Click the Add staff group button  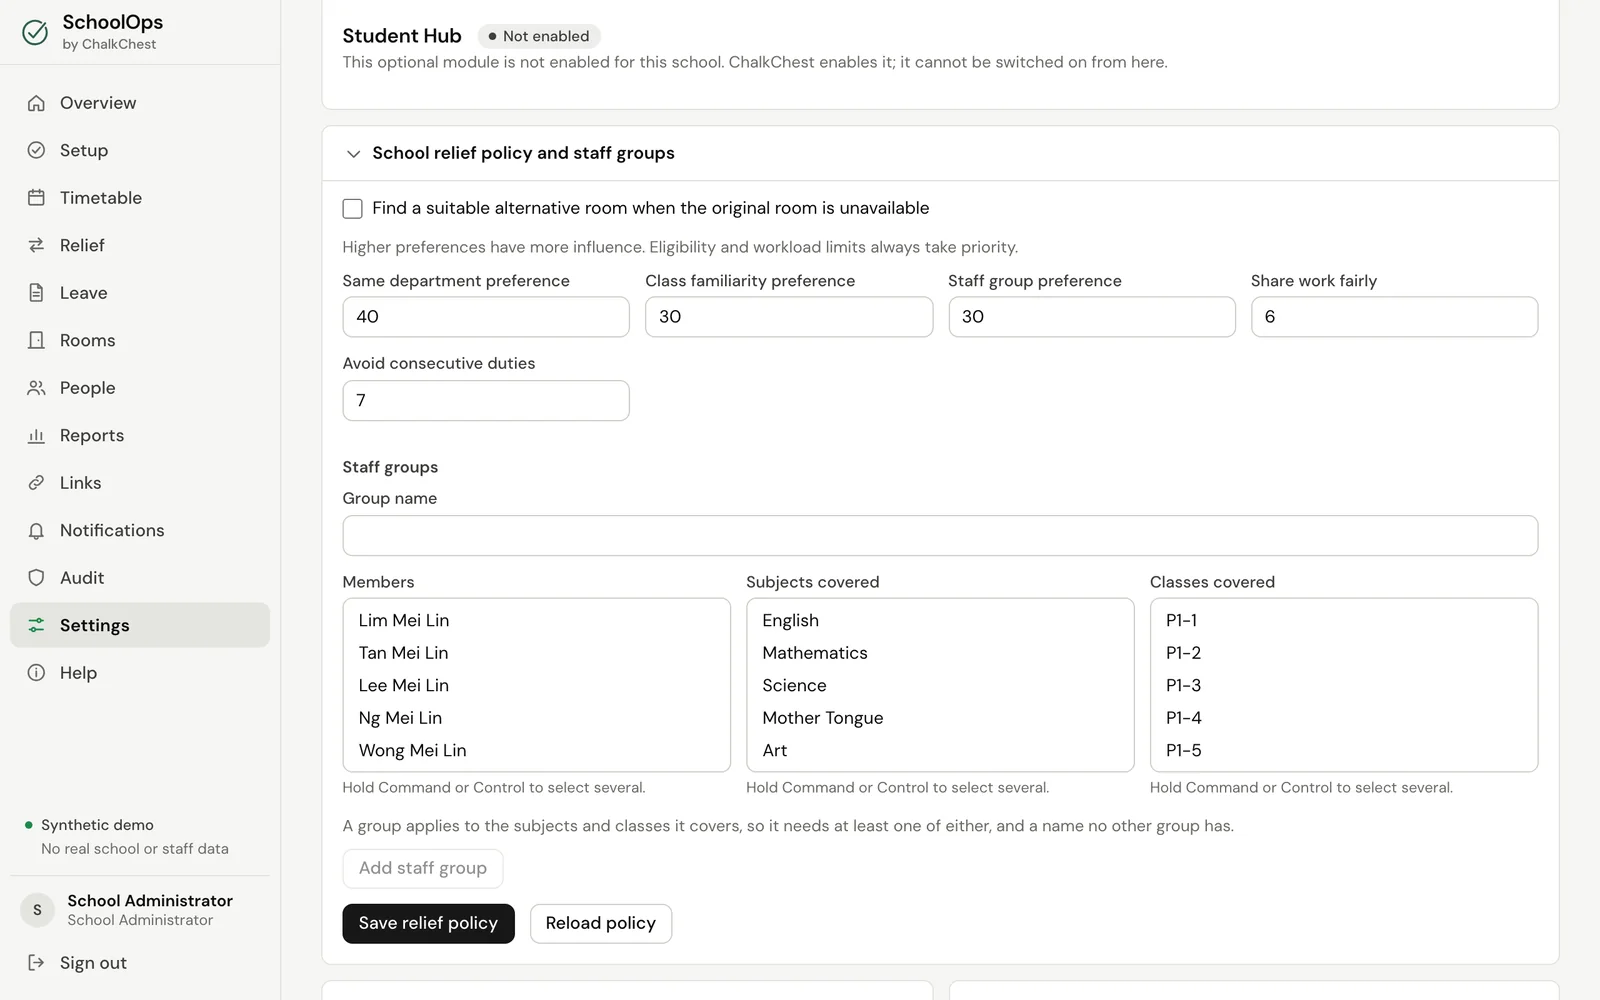click(x=423, y=868)
